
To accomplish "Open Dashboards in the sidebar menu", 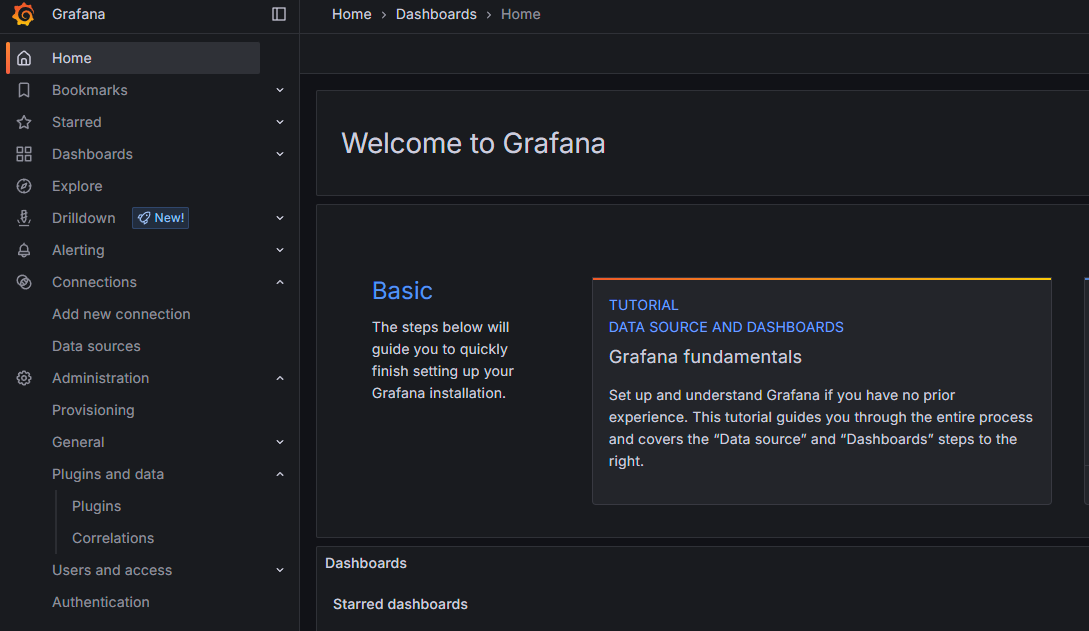I will pyautogui.click(x=92, y=154).
